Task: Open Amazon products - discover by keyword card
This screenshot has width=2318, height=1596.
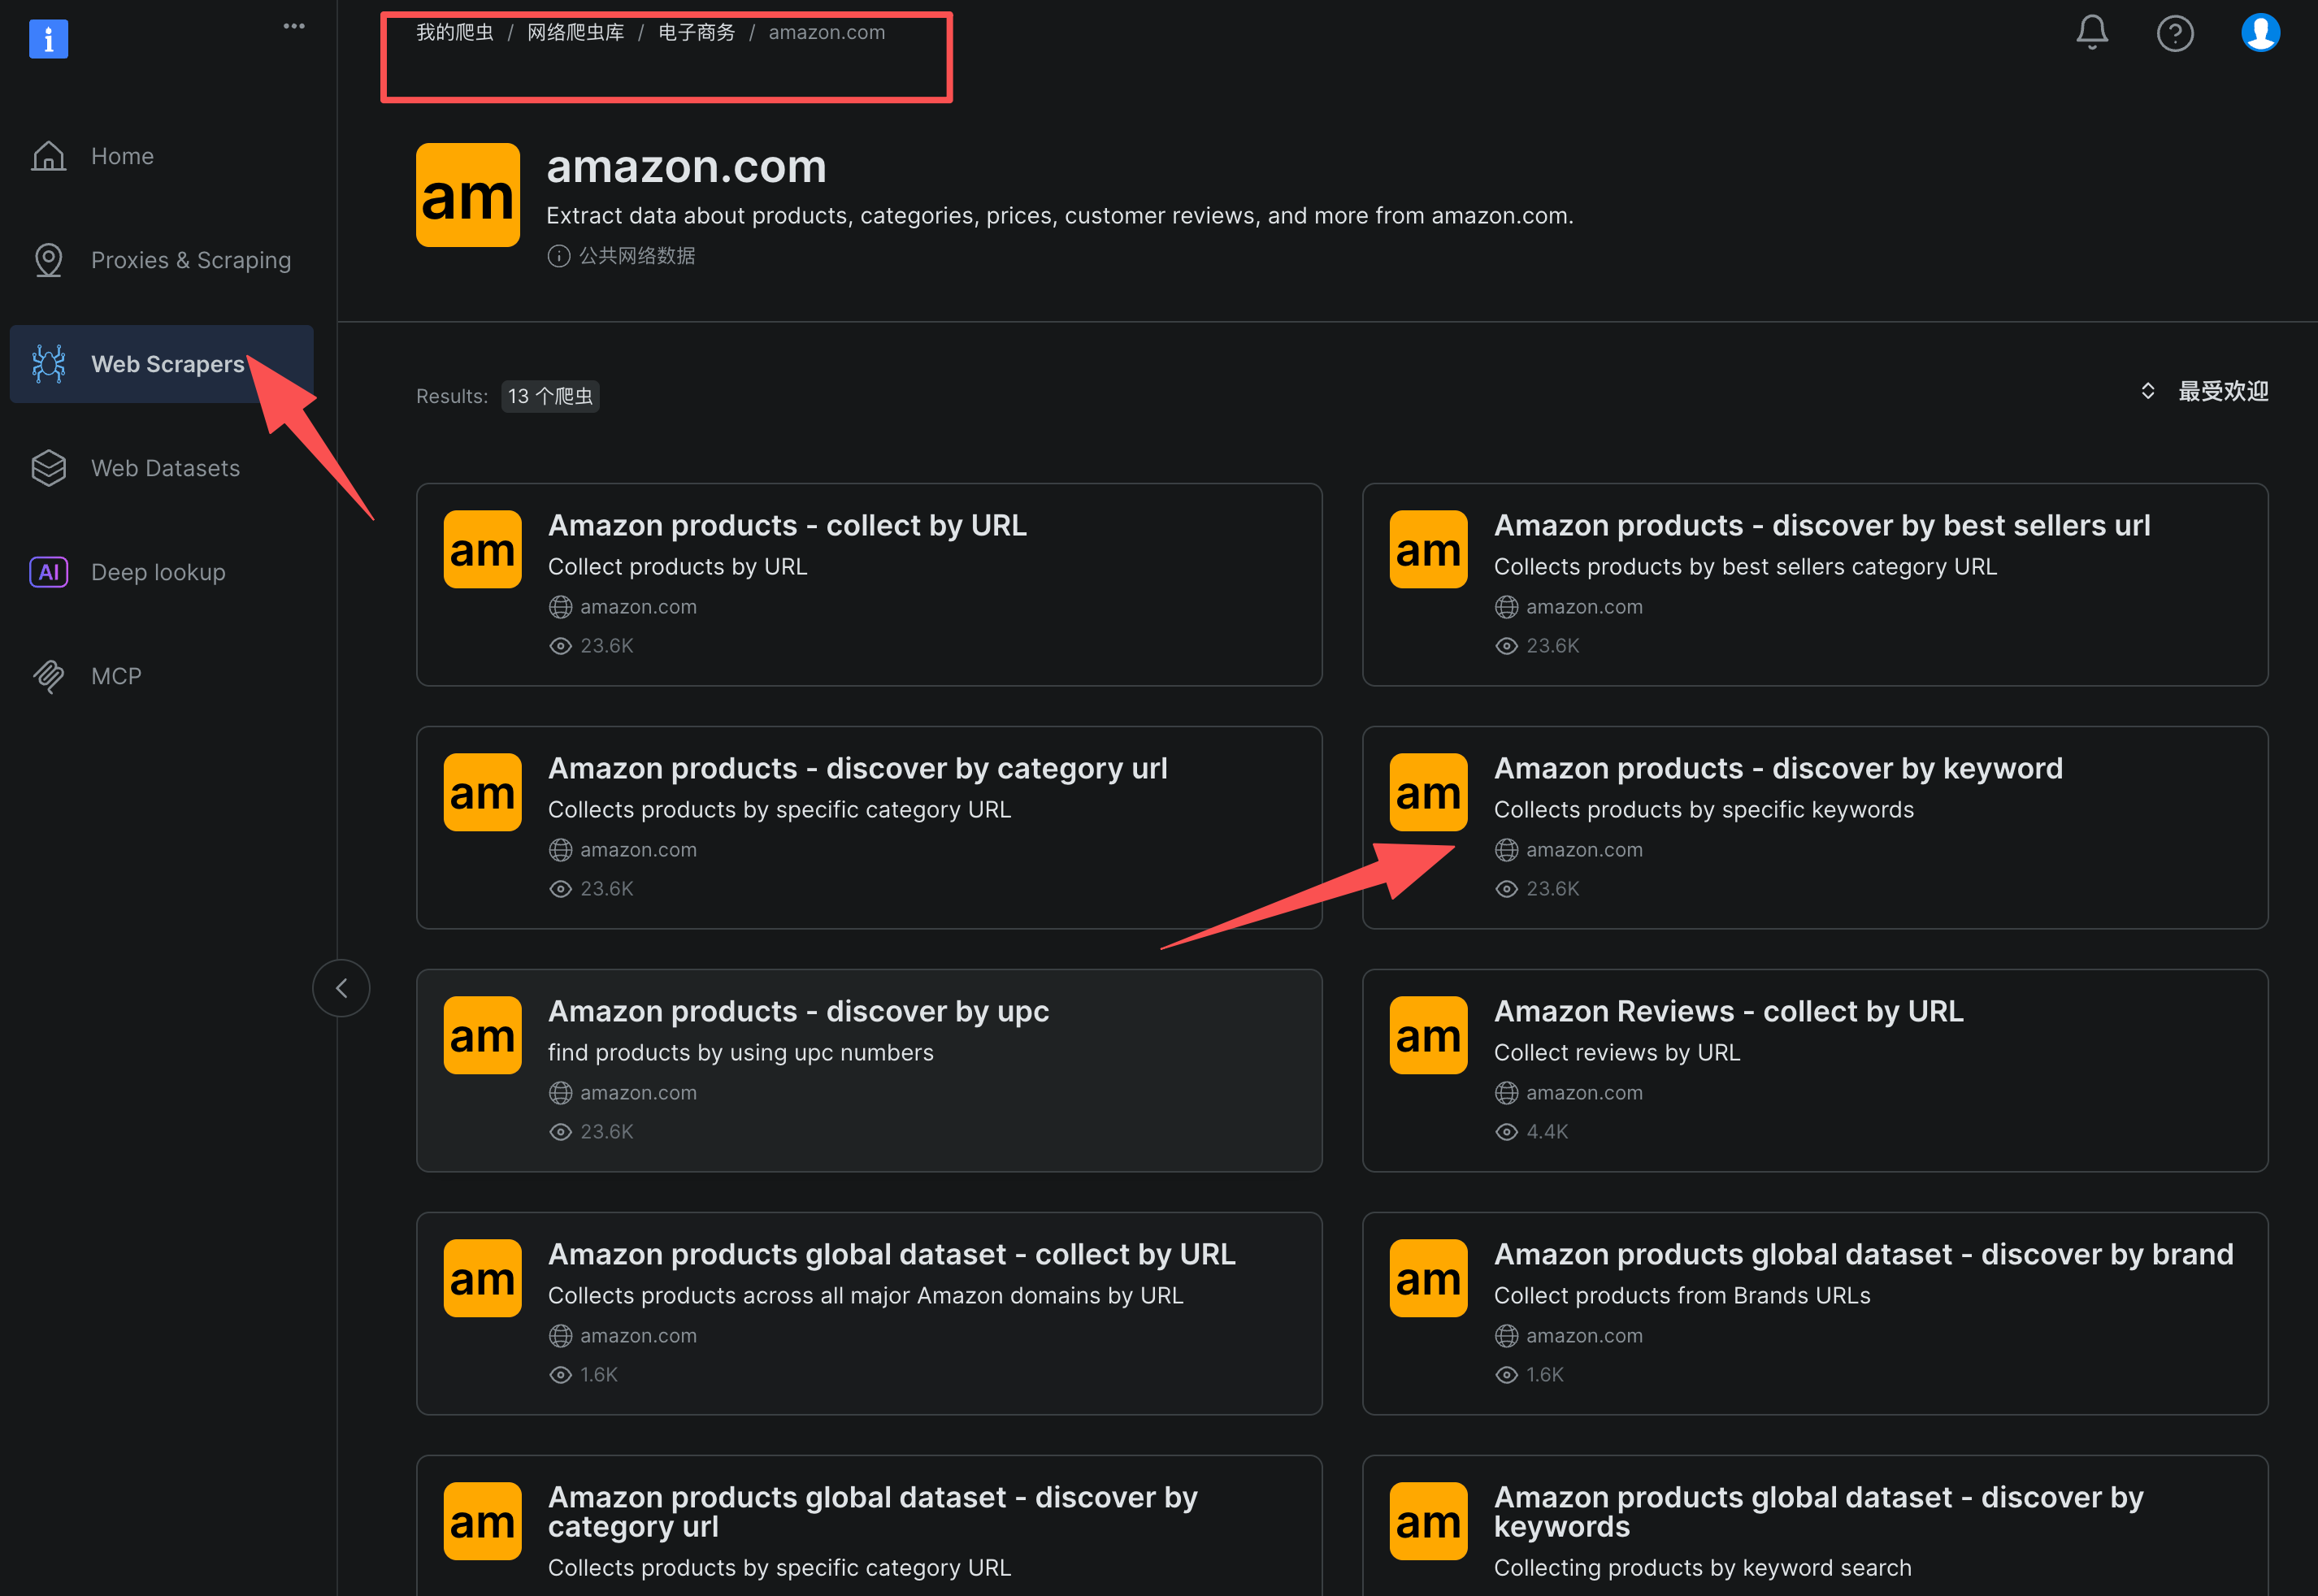Action: coord(1777,768)
